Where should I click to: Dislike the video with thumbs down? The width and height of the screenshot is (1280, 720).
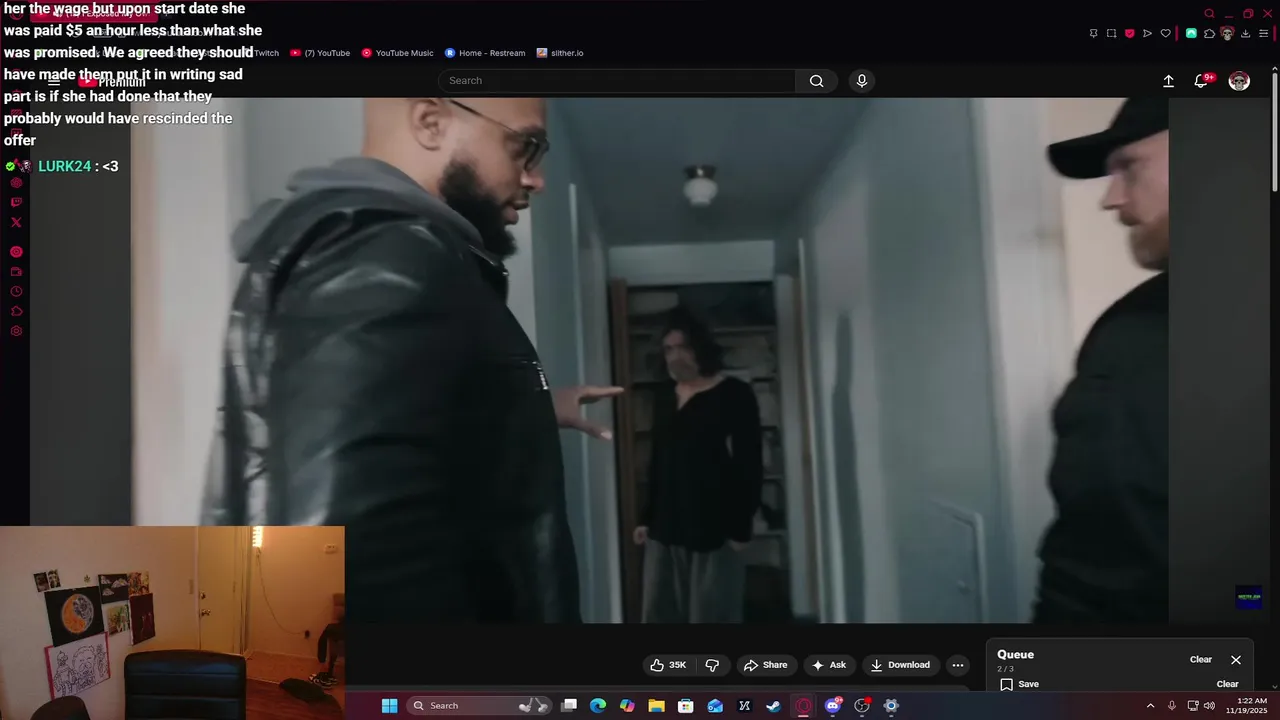(x=712, y=665)
